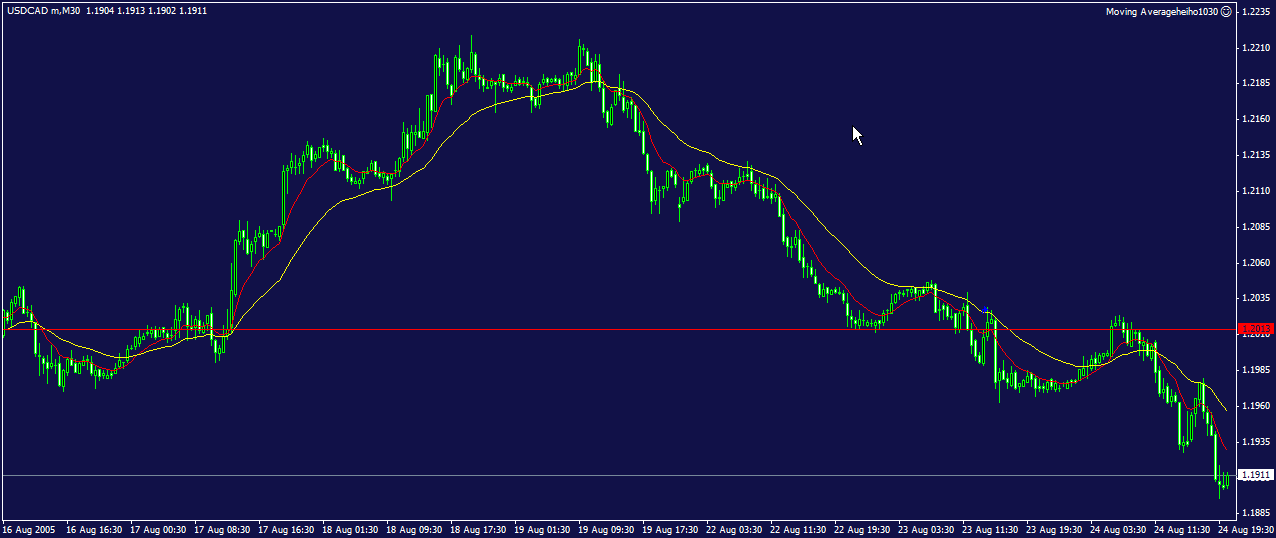Click the 17 Aug 16:30 time label
Image resolution: width=1276 pixels, height=538 pixels.
(x=286, y=528)
